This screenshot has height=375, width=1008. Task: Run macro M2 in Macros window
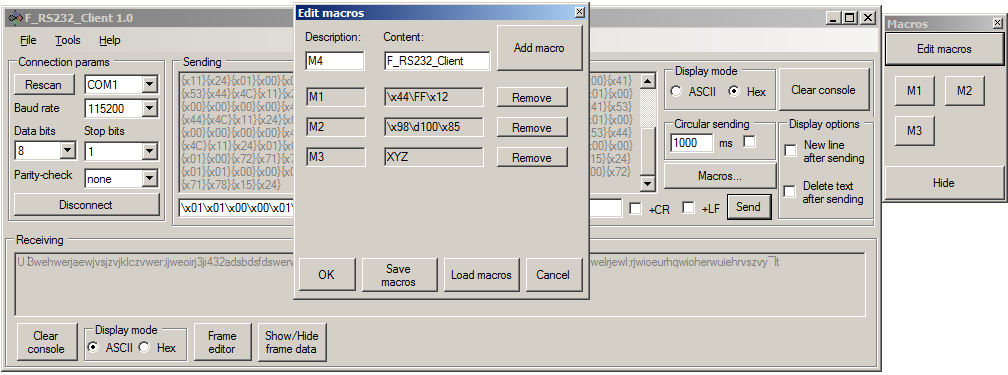(x=964, y=91)
